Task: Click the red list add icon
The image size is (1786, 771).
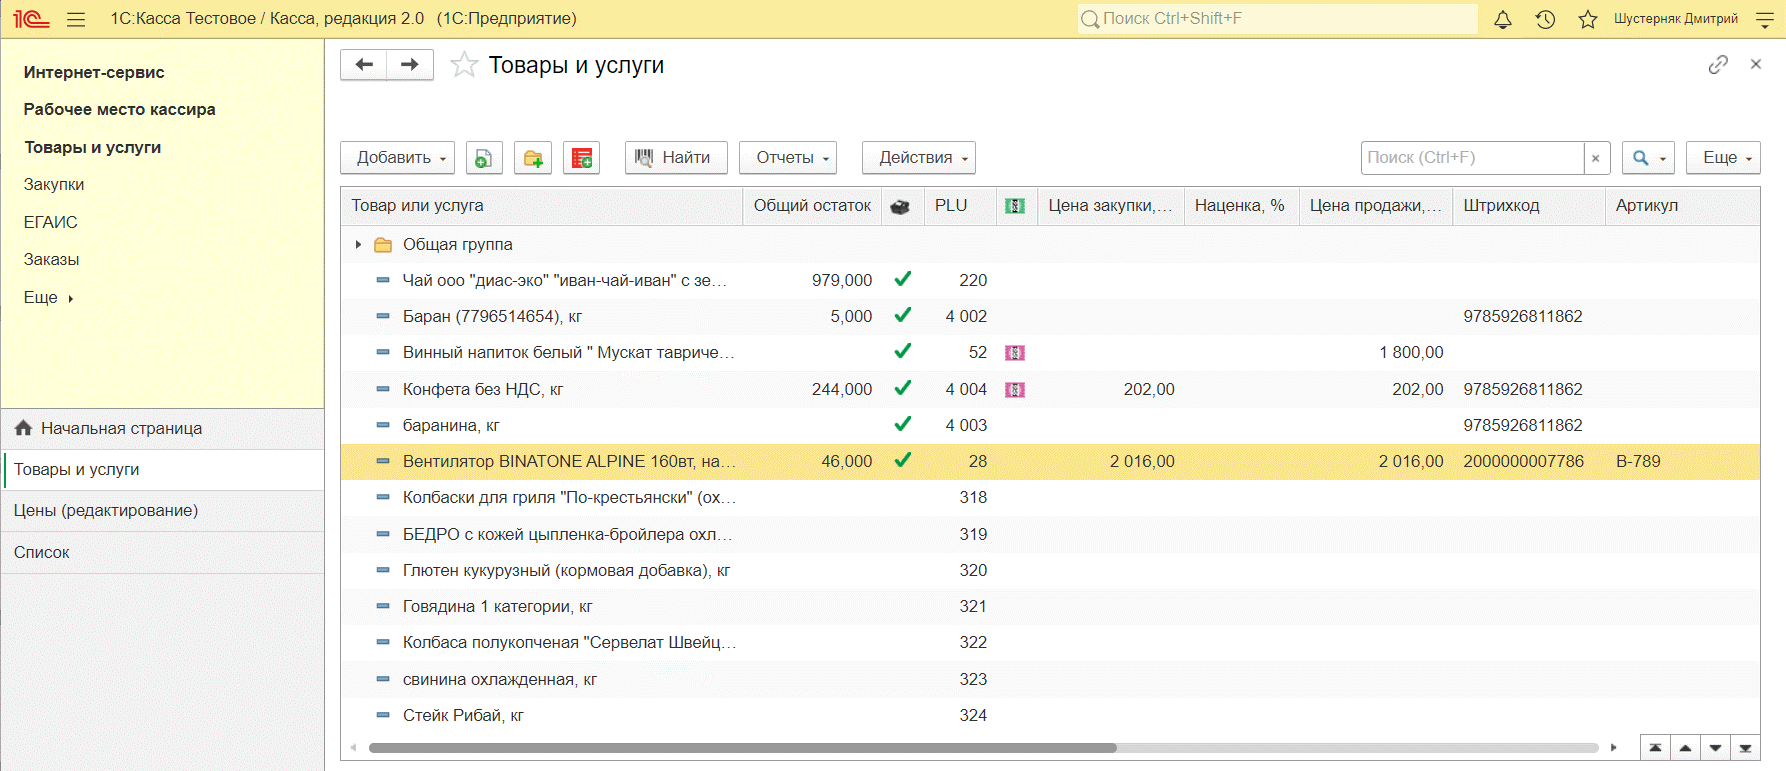Action: tap(581, 158)
